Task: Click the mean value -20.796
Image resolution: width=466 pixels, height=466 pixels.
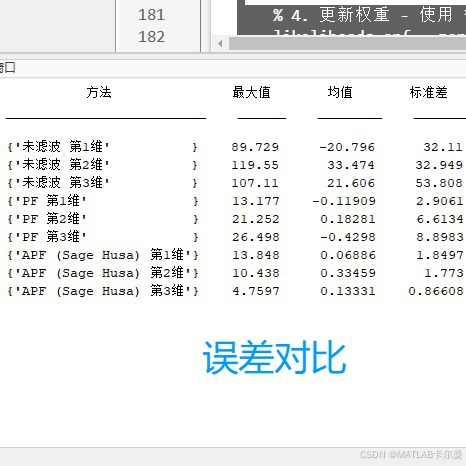Action: tap(347, 147)
